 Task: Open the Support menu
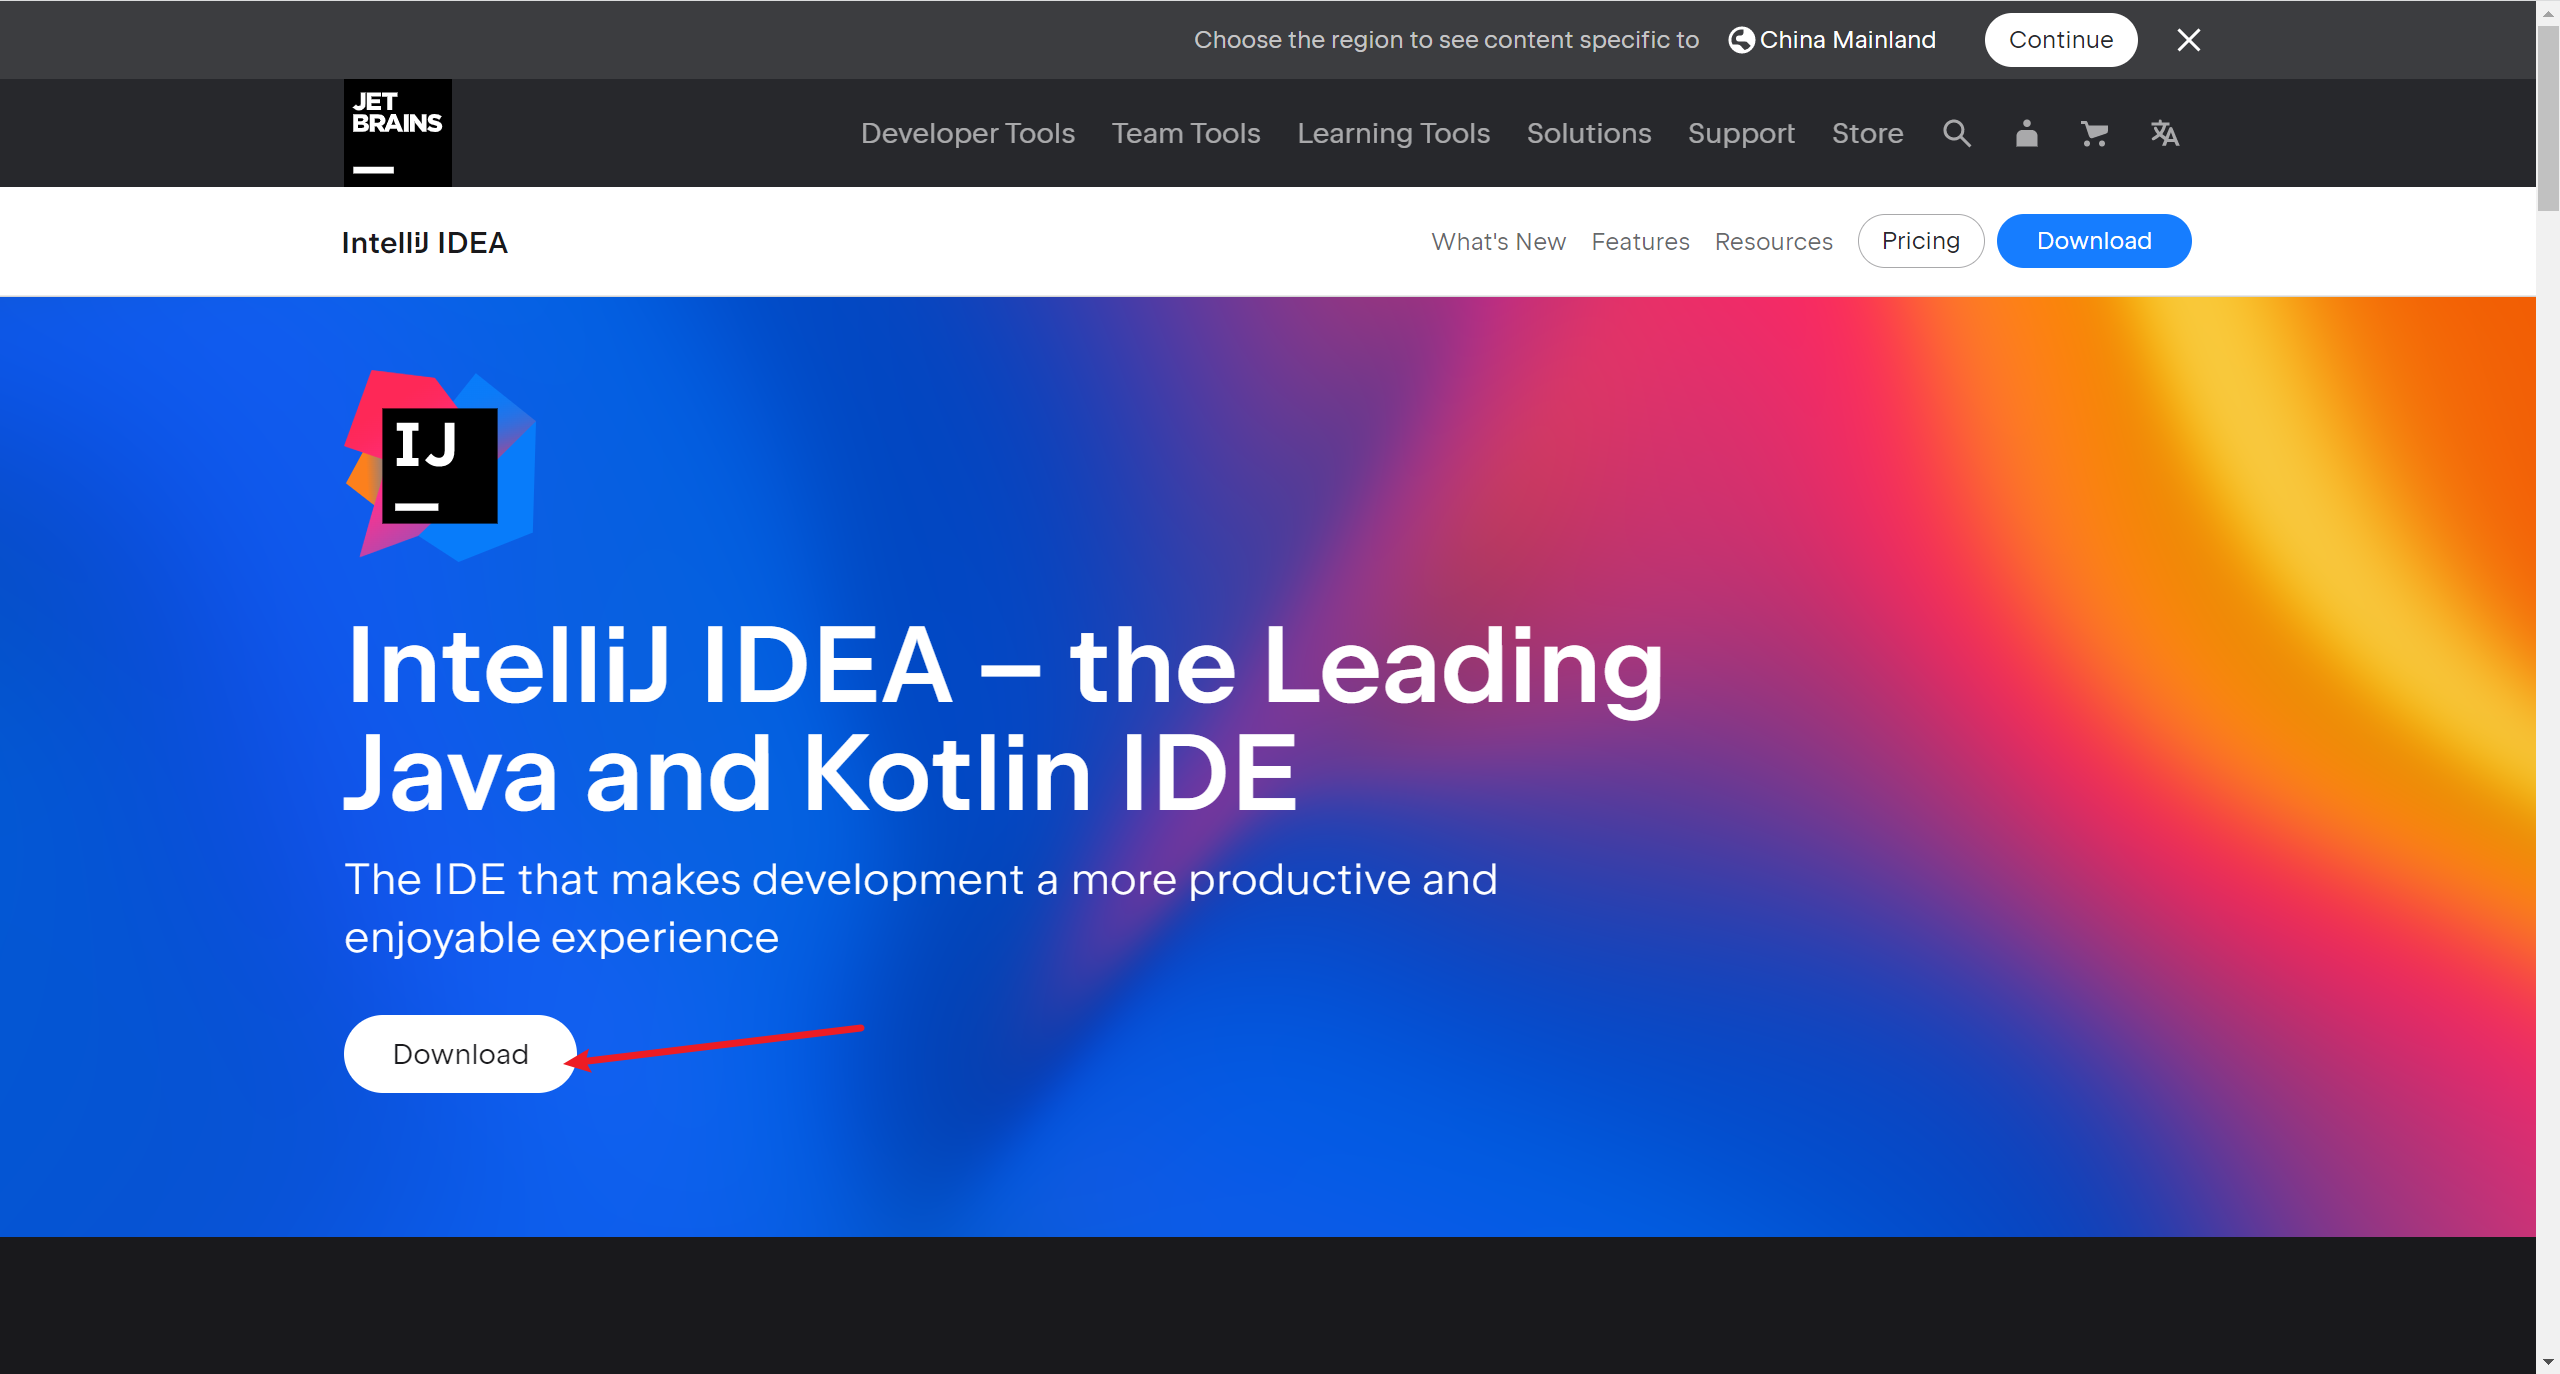pos(1741,133)
